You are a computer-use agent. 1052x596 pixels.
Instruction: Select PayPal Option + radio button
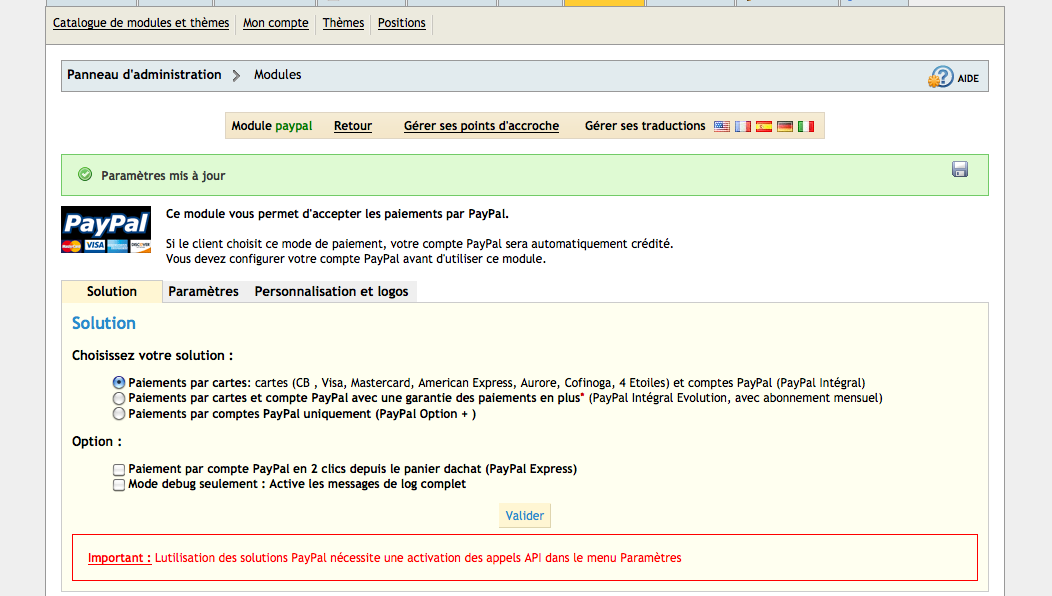click(119, 414)
